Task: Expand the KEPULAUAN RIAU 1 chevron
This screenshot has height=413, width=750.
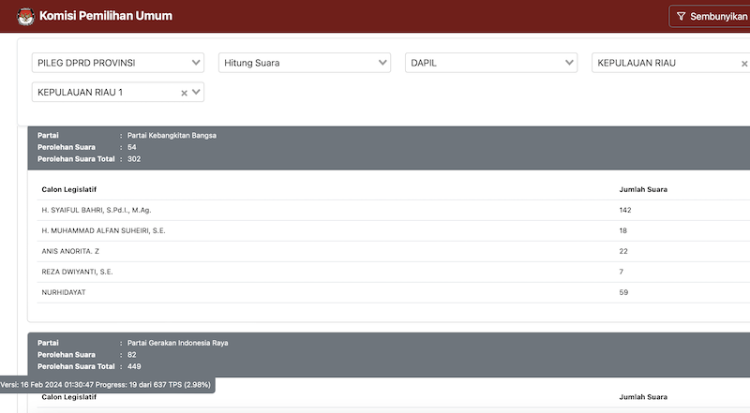Action: [196, 92]
